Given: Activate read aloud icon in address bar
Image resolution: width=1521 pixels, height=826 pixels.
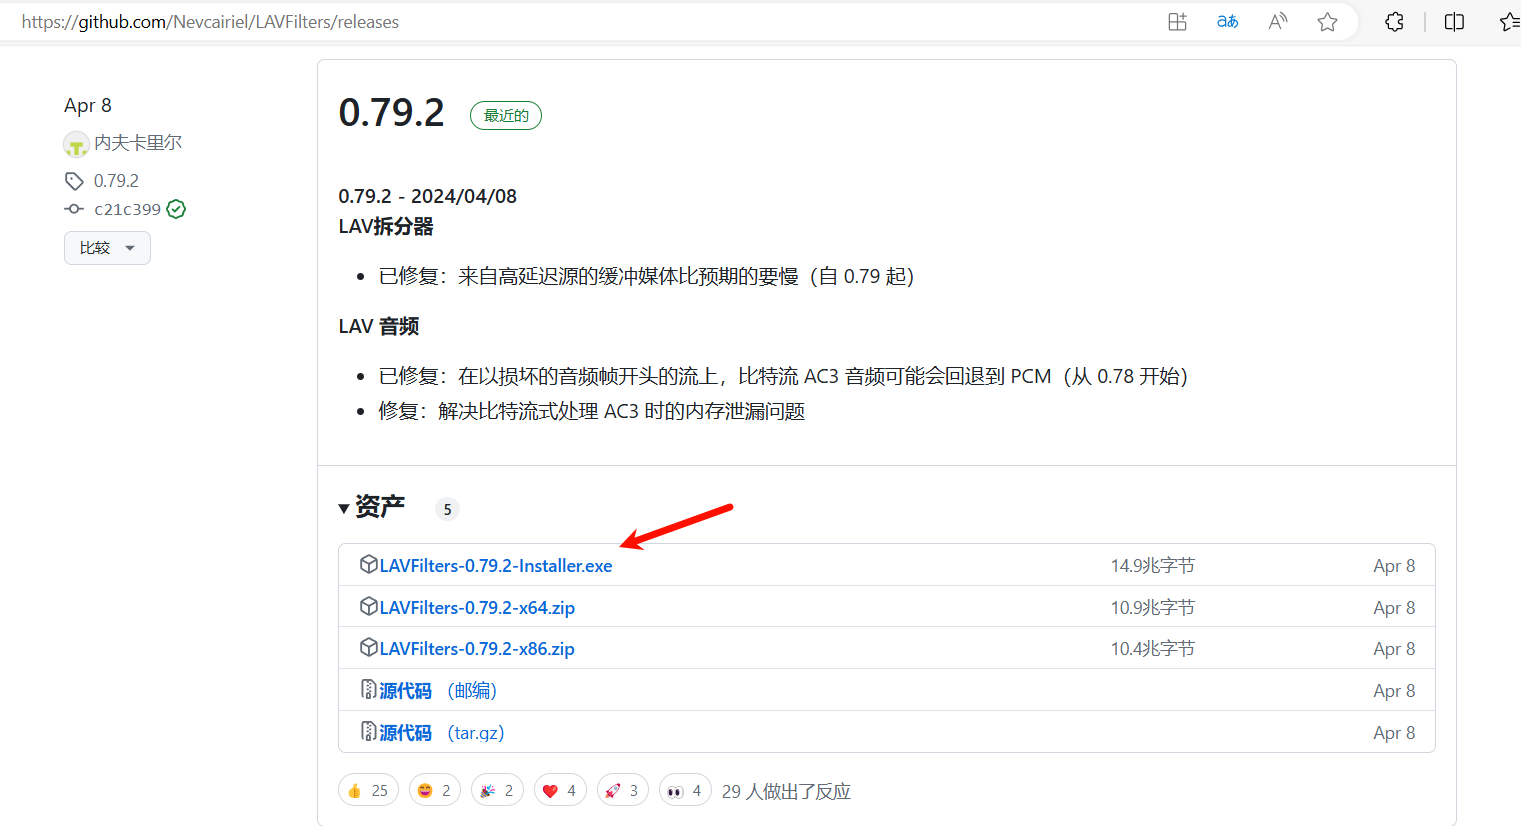Looking at the screenshot, I should tap(1277, 21).
